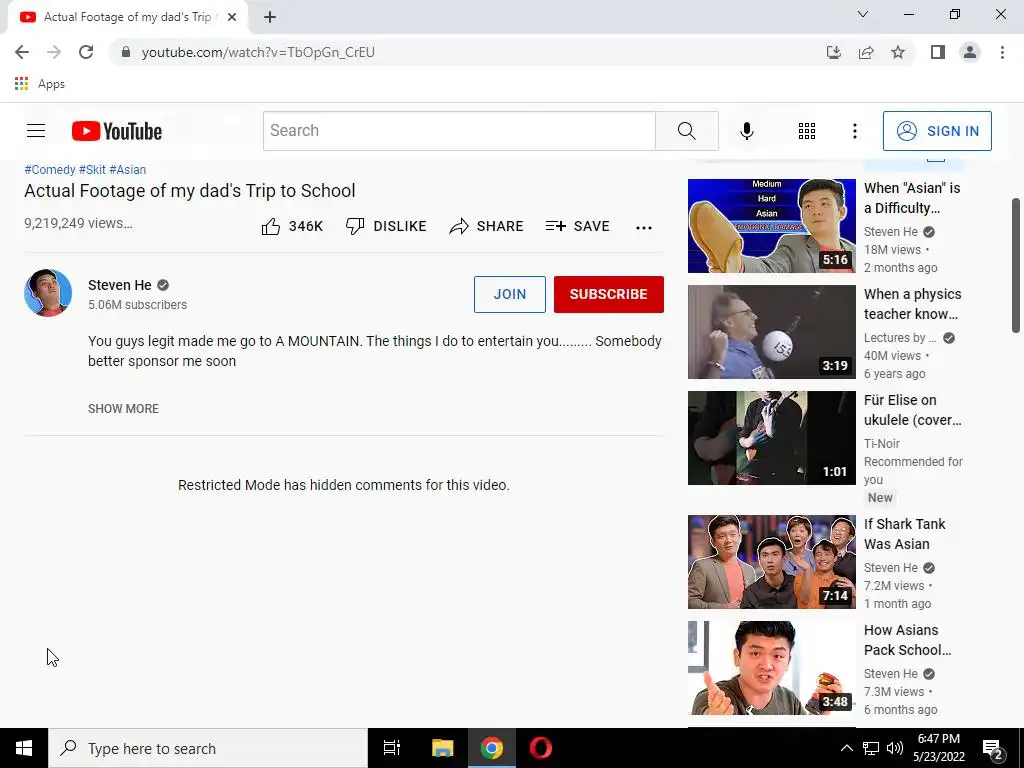Open YouTube settings three-dot menu
The height and width of the screenshot is (768, 1024).
pyautogui.click(x=854, y=131)
